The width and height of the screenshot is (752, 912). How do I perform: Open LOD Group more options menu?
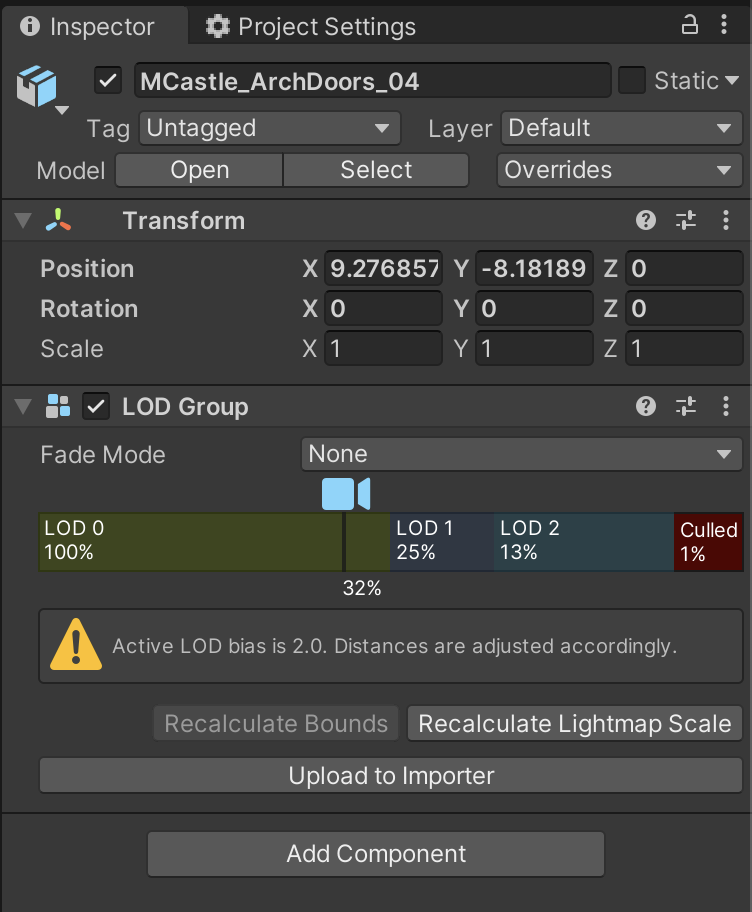[727, 406]
